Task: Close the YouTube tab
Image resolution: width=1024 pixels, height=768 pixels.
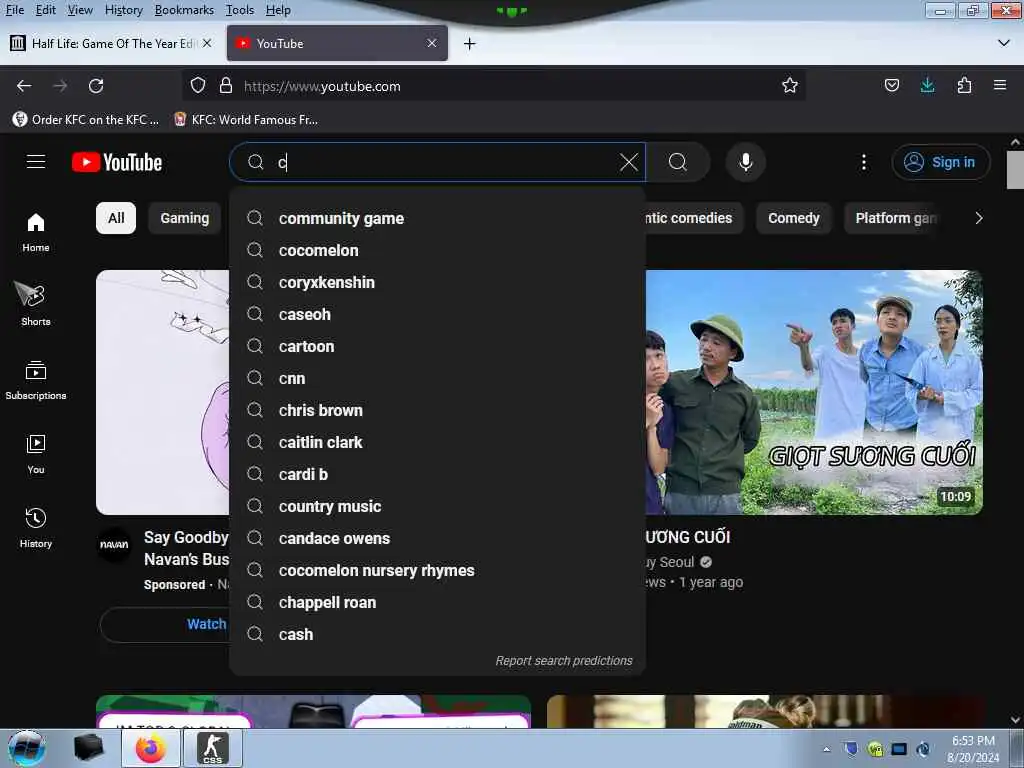Action: point(432,43)
